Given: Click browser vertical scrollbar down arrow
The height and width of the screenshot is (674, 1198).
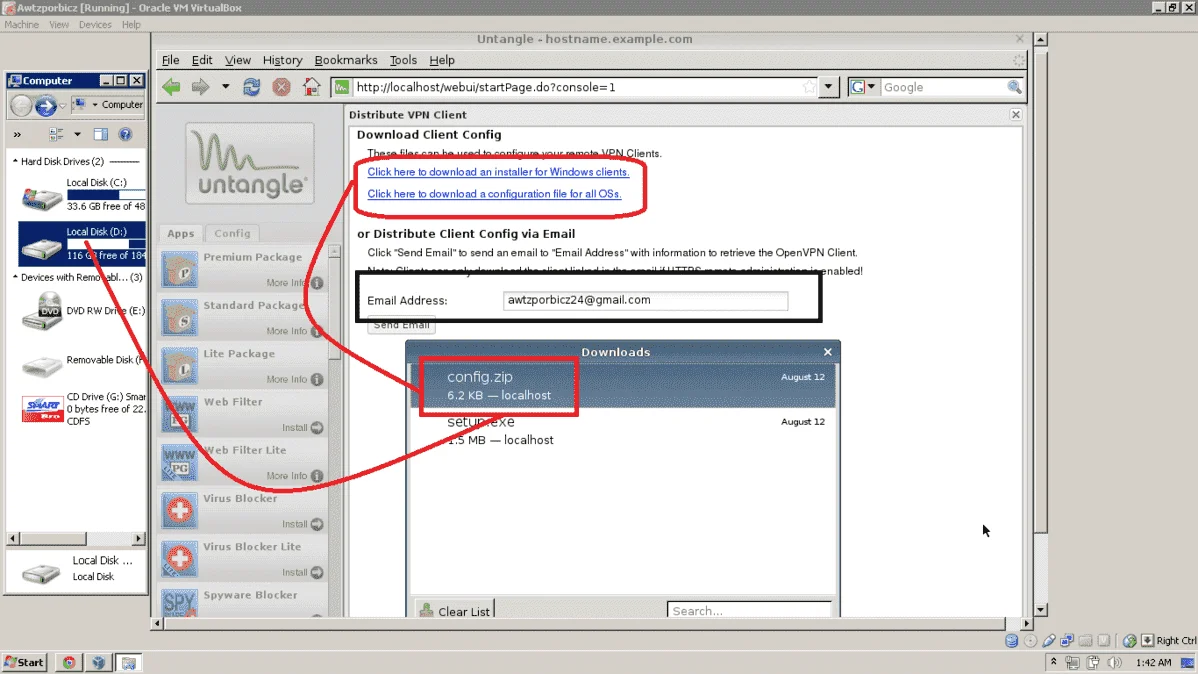Looking at the screenshot, I should coord(1041,610).
